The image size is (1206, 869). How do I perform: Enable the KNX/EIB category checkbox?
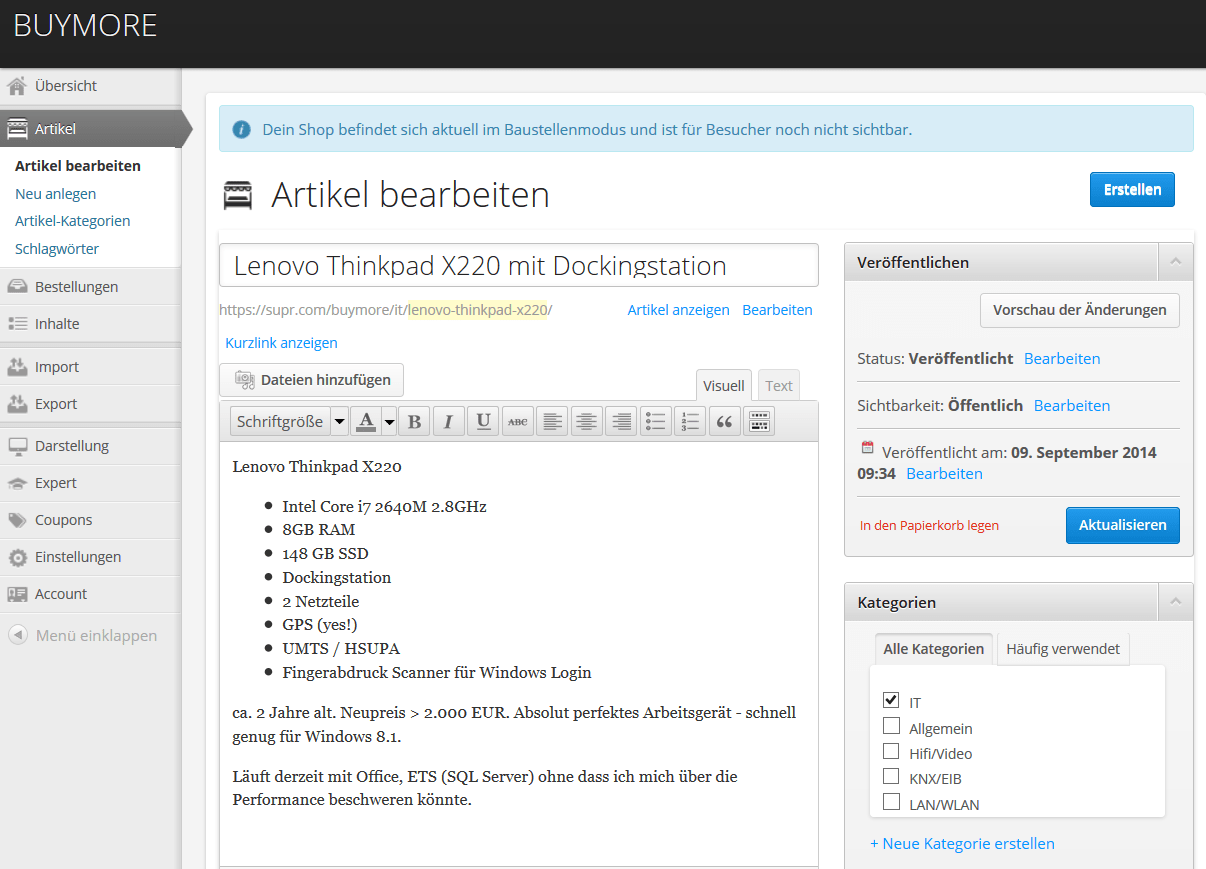pos(891,776)
